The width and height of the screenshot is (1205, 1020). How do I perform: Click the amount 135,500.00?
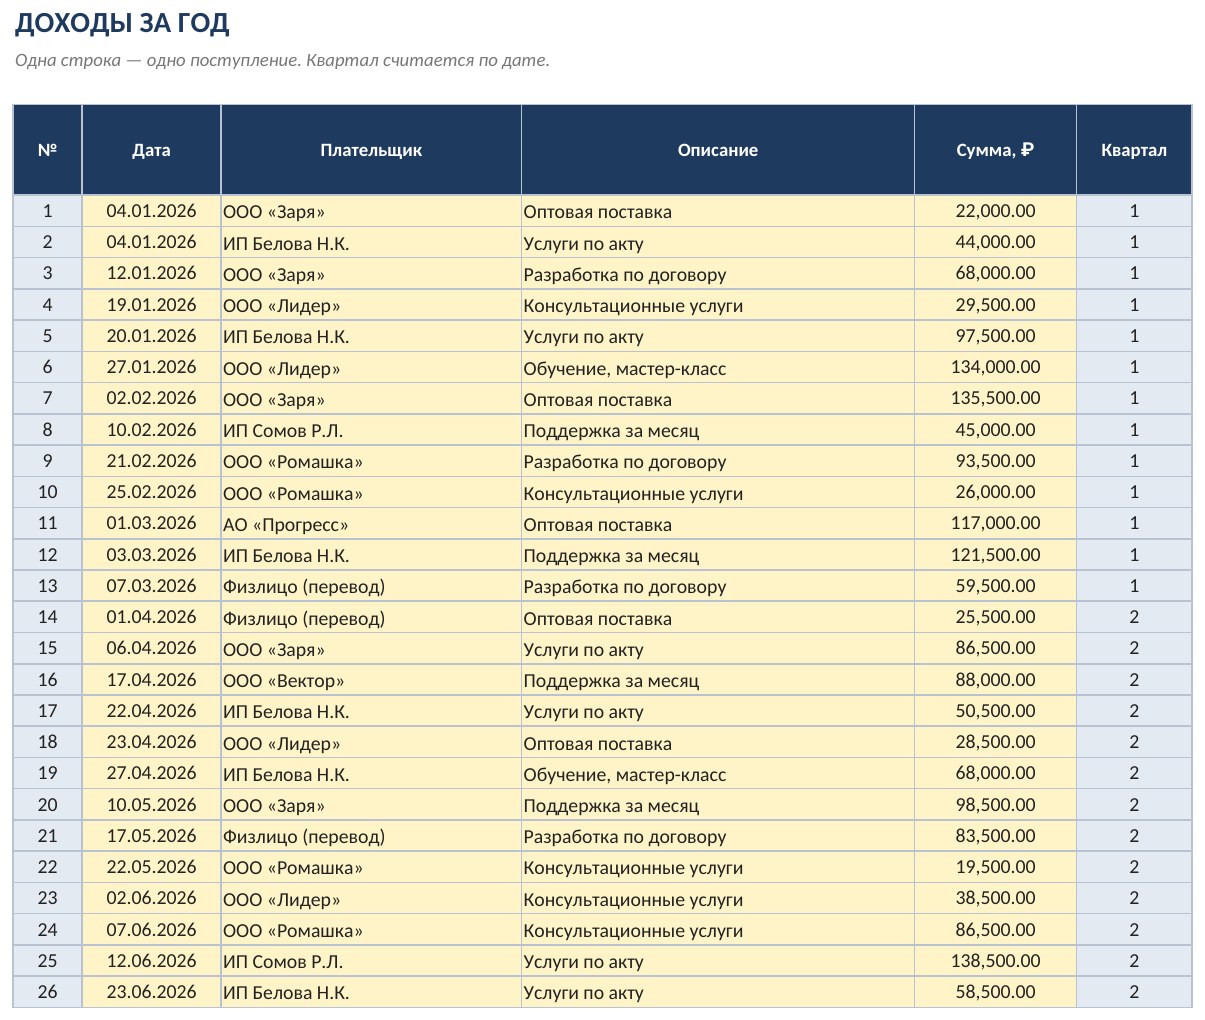tap(996, 398)
